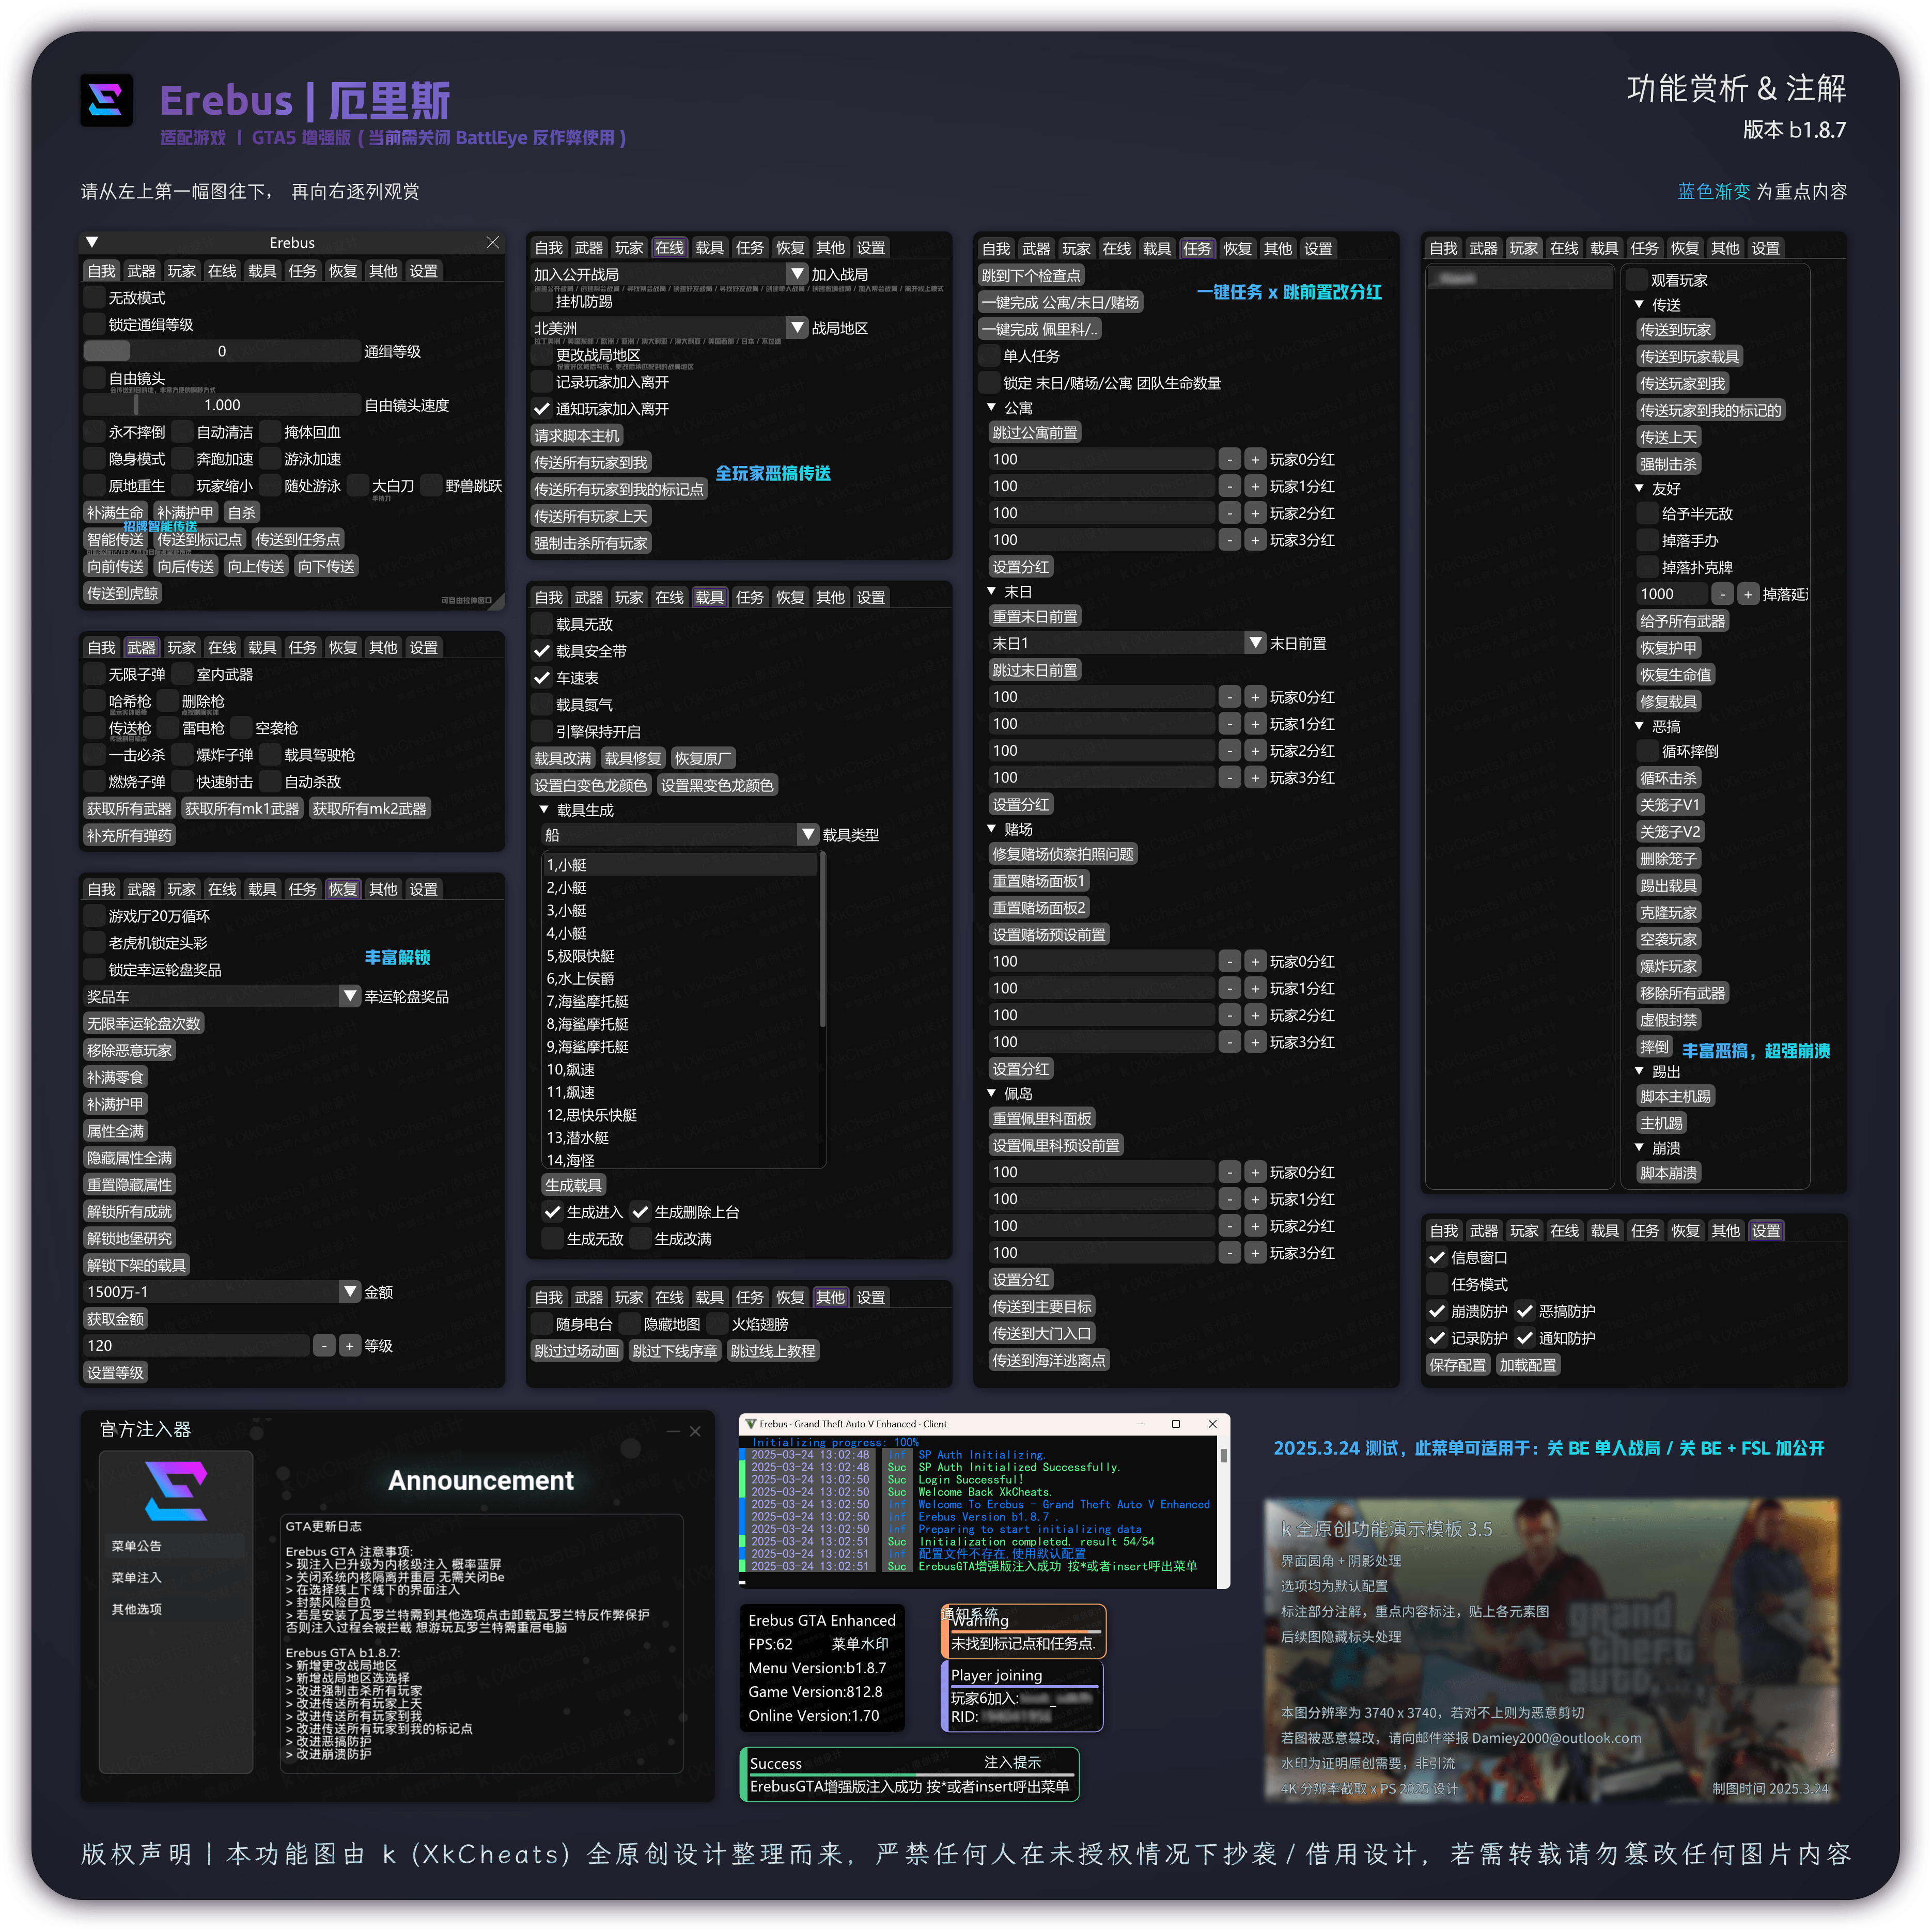Open 加入公开战局 dropdown arrow
This screenshot has height=1932, width=1932.
(797, 274)
